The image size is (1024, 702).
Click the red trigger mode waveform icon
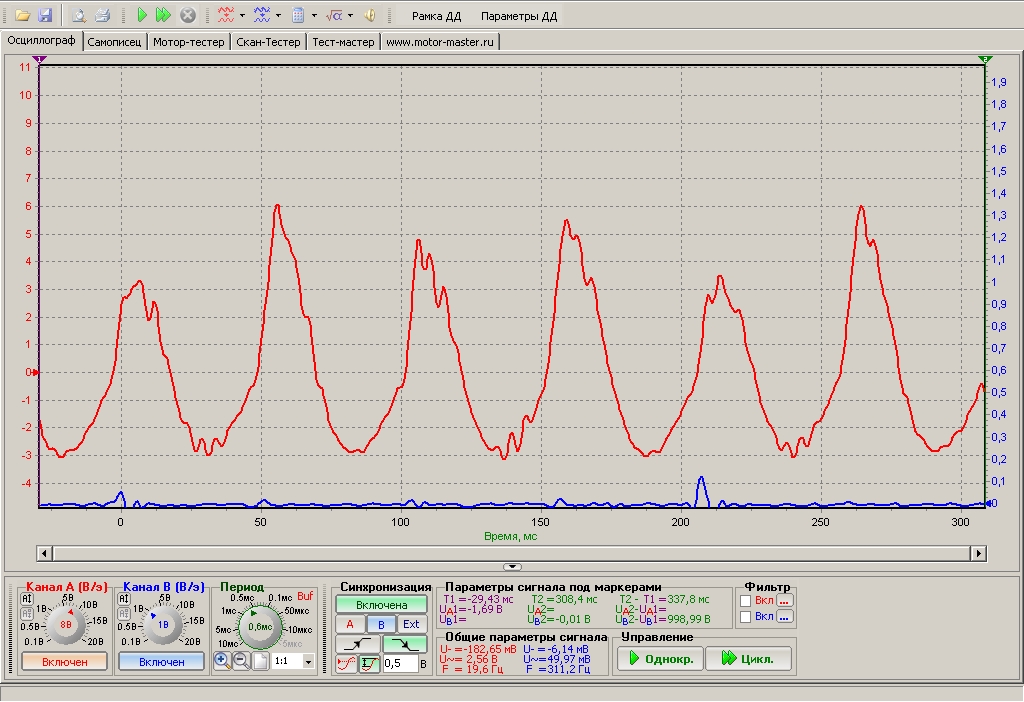point(346,663)
